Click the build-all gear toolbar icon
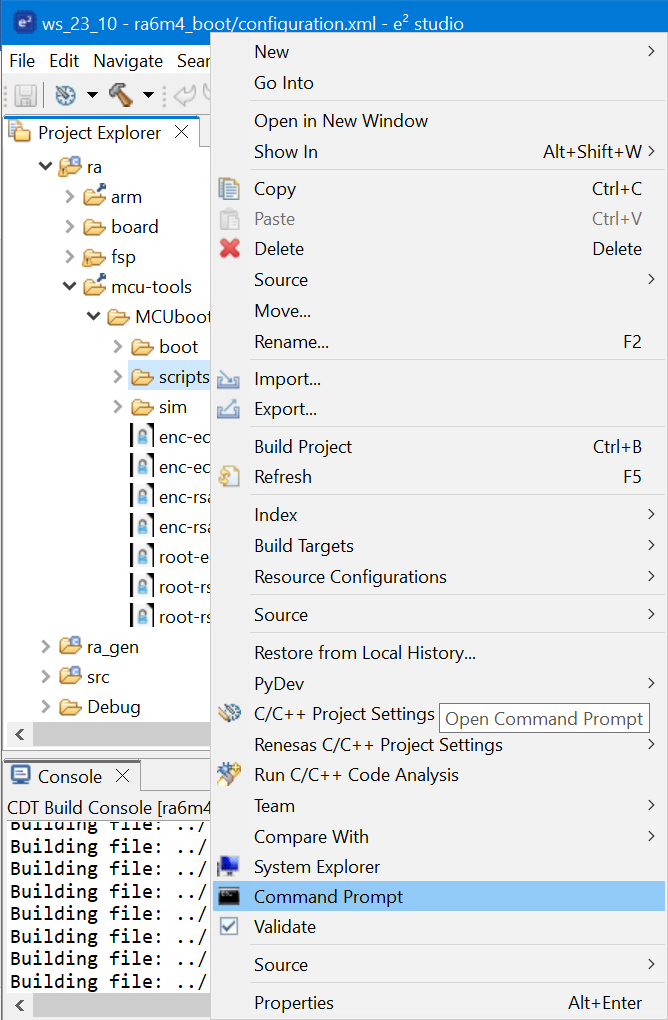The image size is (668, 1020). (65, 95)
